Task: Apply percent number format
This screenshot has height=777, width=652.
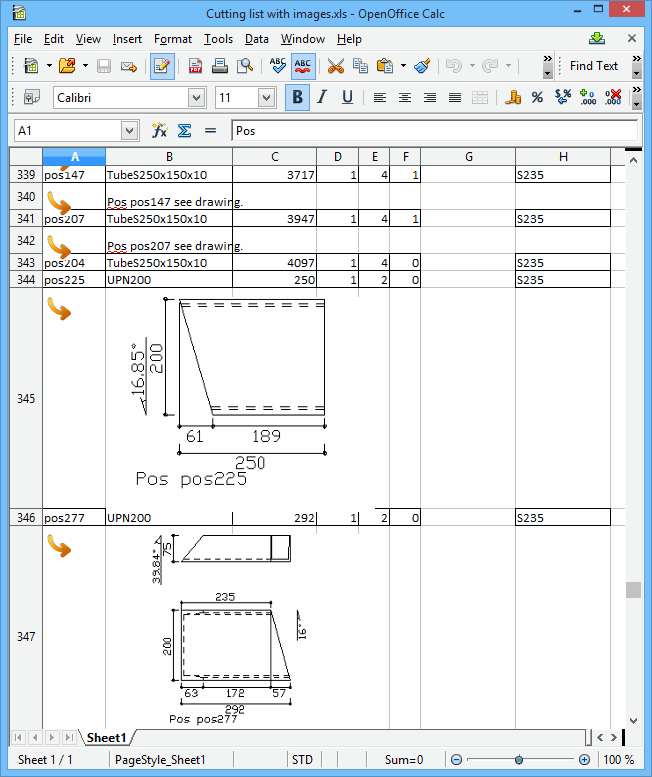Action: coord(537,98)
